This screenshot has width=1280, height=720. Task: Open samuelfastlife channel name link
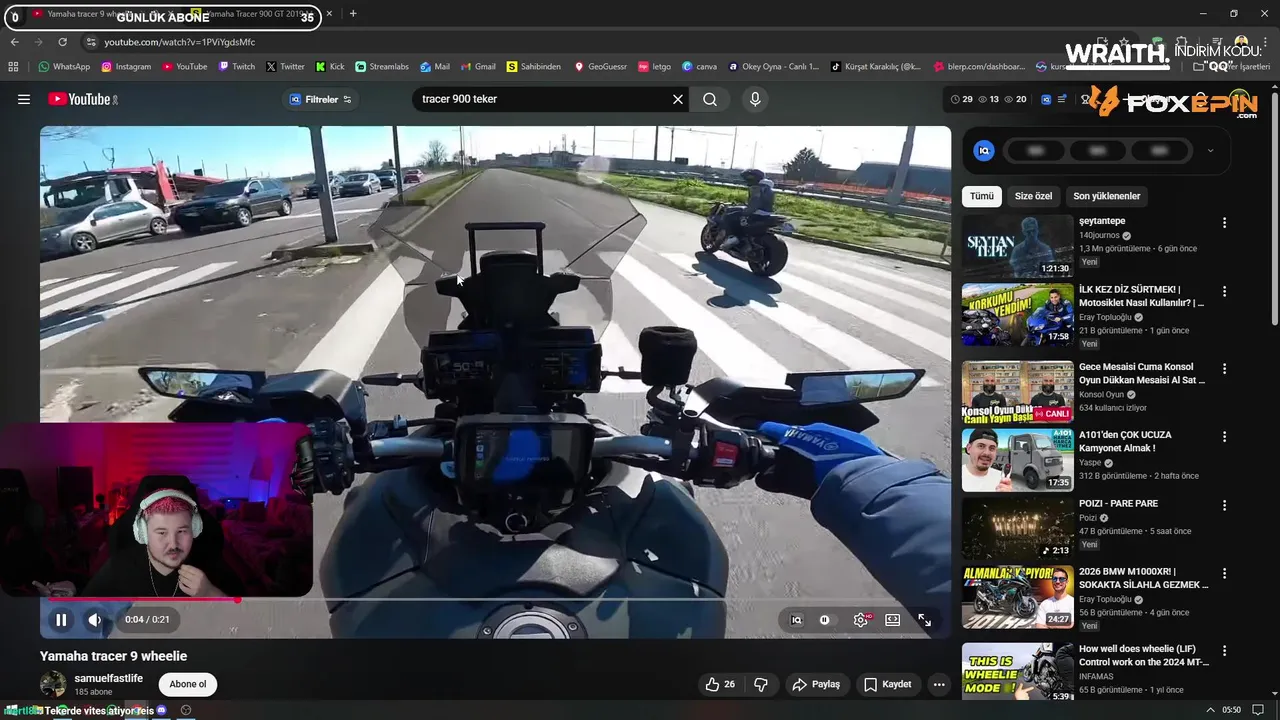[108, 678]
